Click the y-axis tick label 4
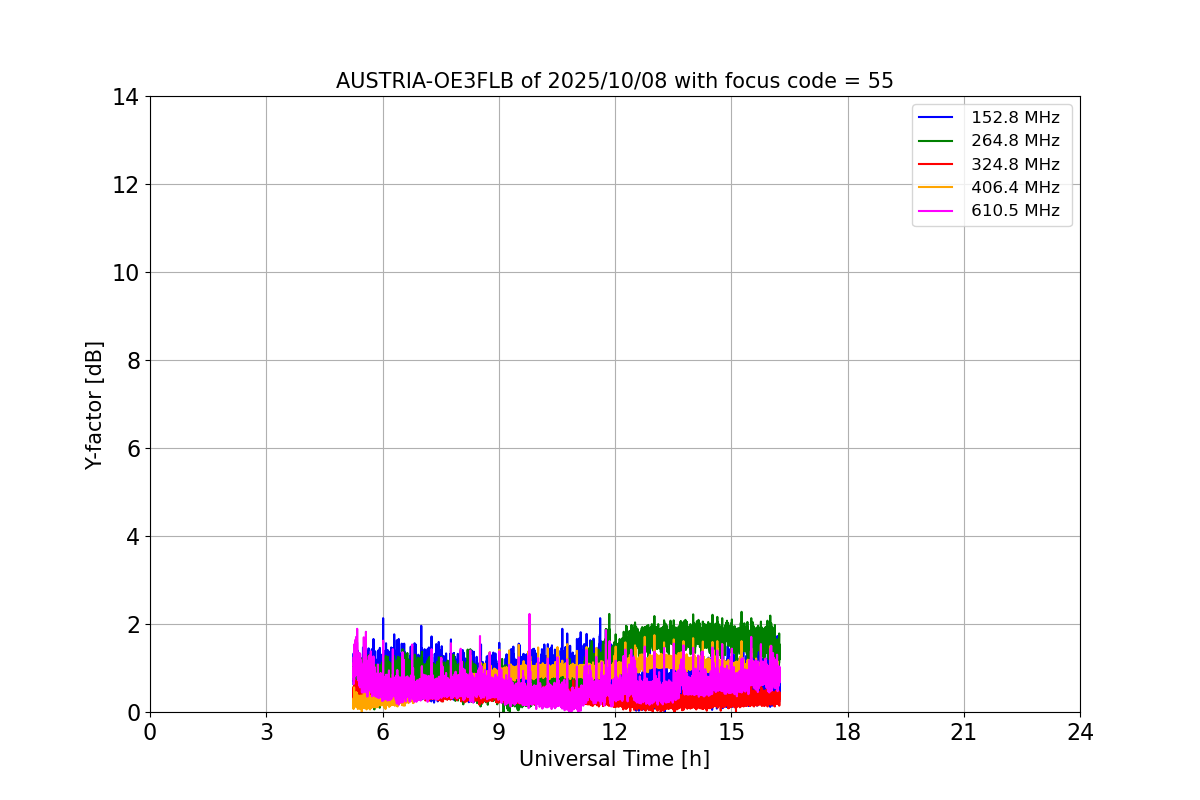The height and width of the screenshot is (800, 1200). pyautogui.click(x=132, y=537)
